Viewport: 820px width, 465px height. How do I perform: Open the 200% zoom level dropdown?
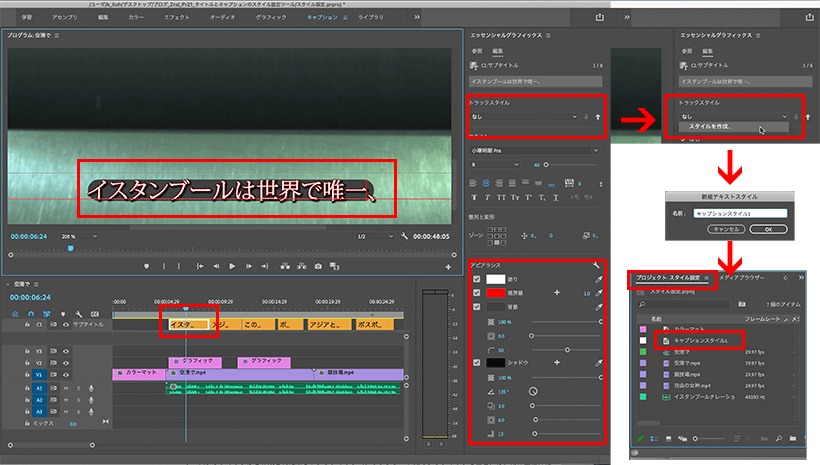coord(79,236)
